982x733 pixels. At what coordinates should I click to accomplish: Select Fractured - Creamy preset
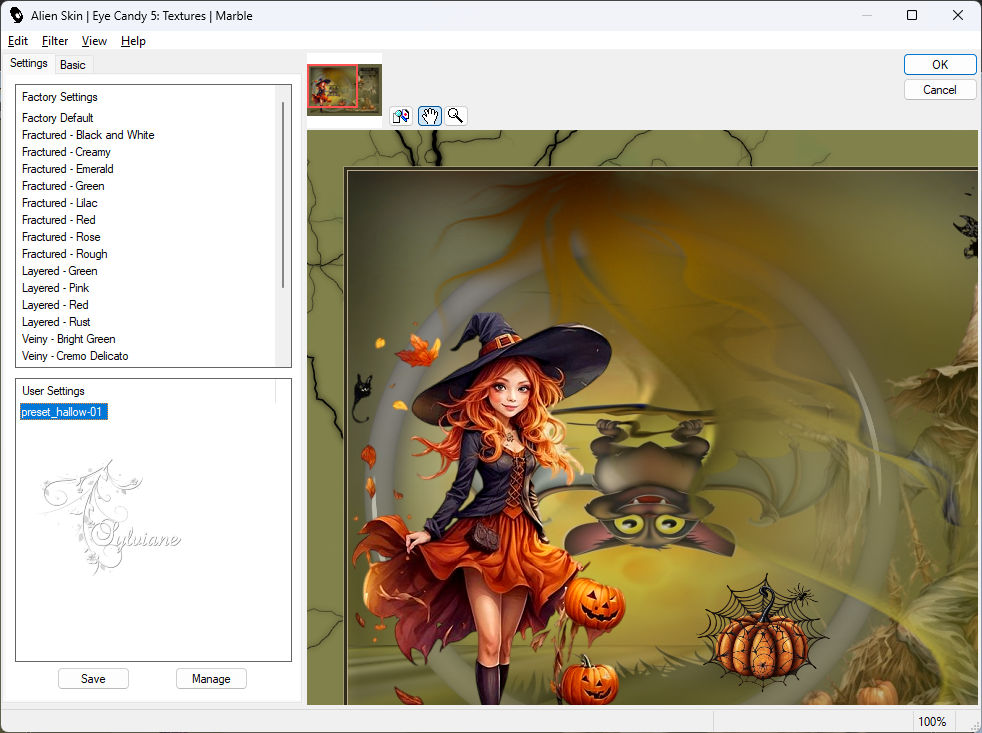pyautogui.click(x=66, y=152)
